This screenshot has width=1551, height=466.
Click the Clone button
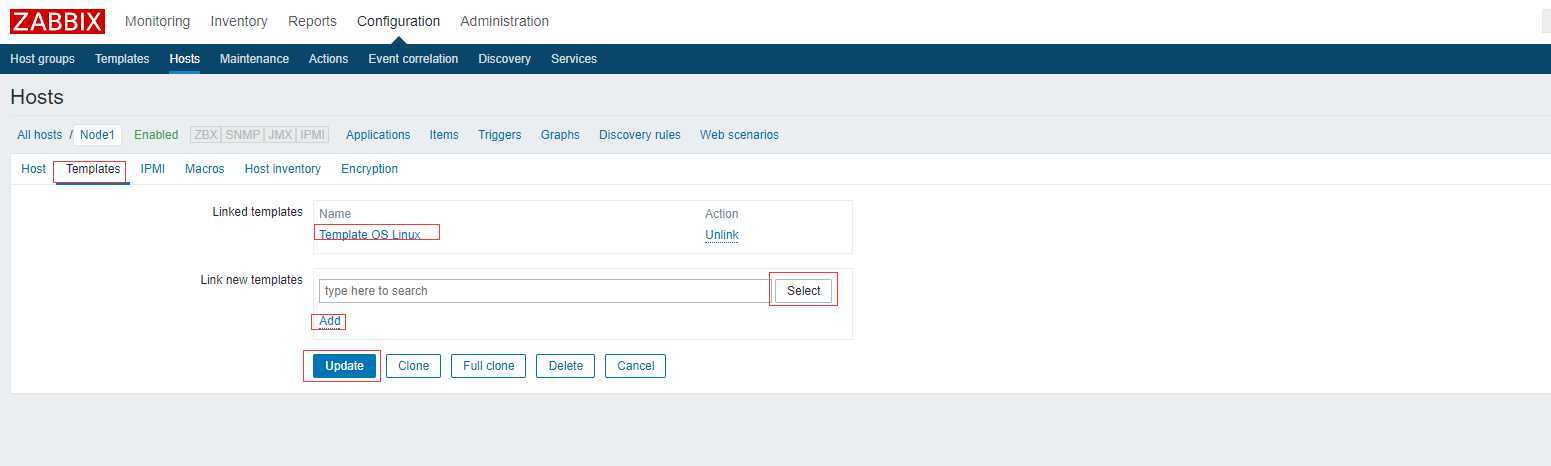413,366
